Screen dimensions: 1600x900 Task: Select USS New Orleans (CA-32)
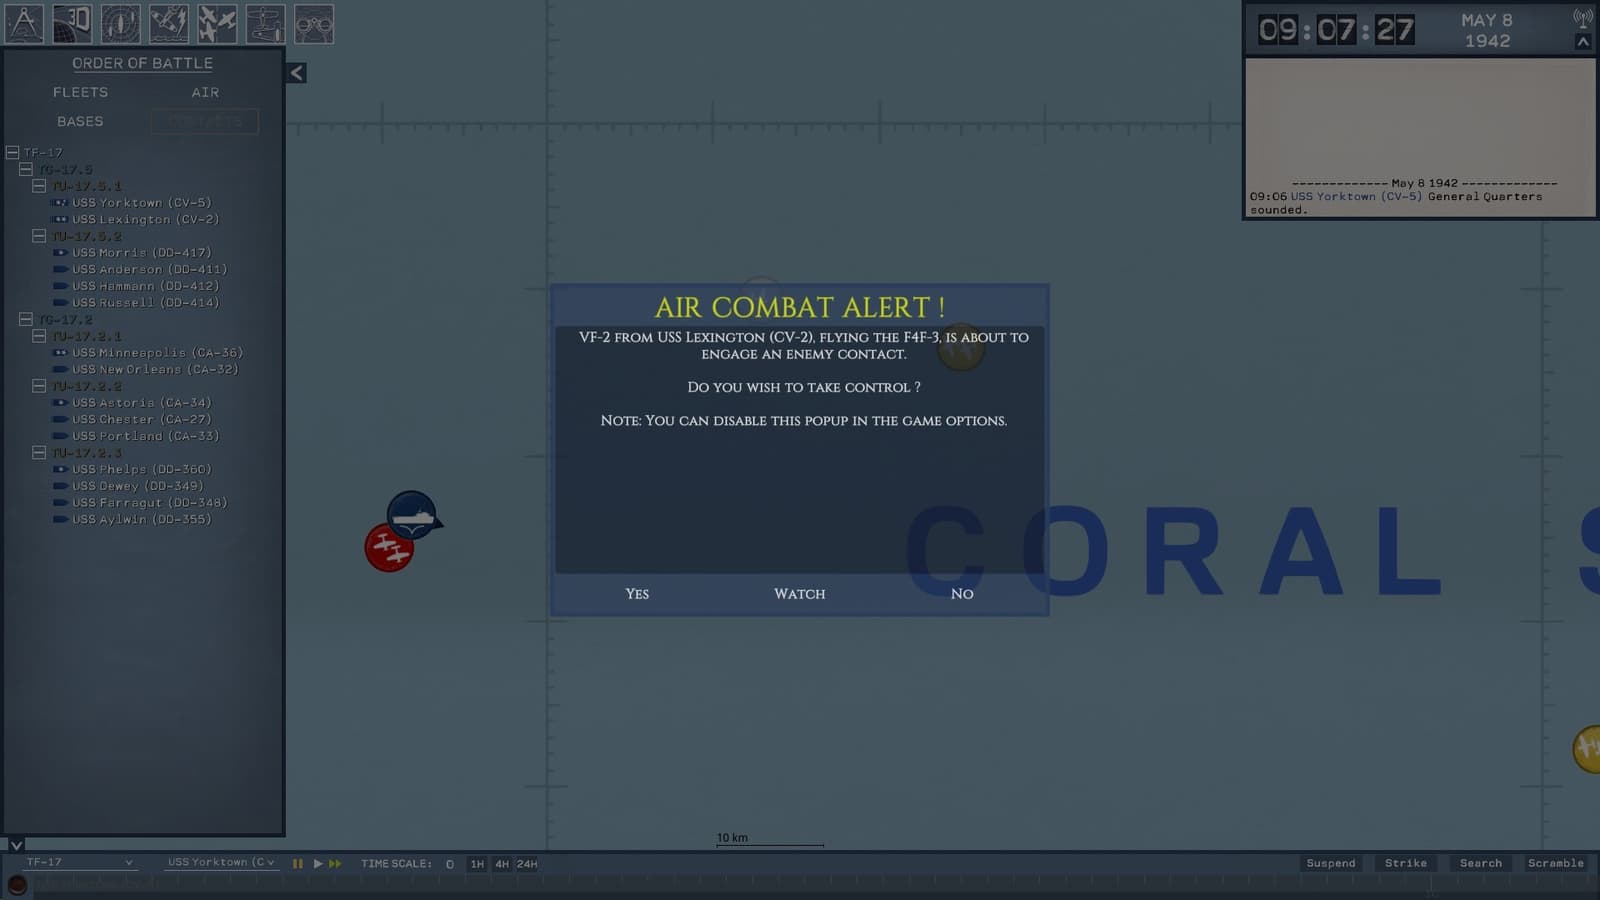156,369
